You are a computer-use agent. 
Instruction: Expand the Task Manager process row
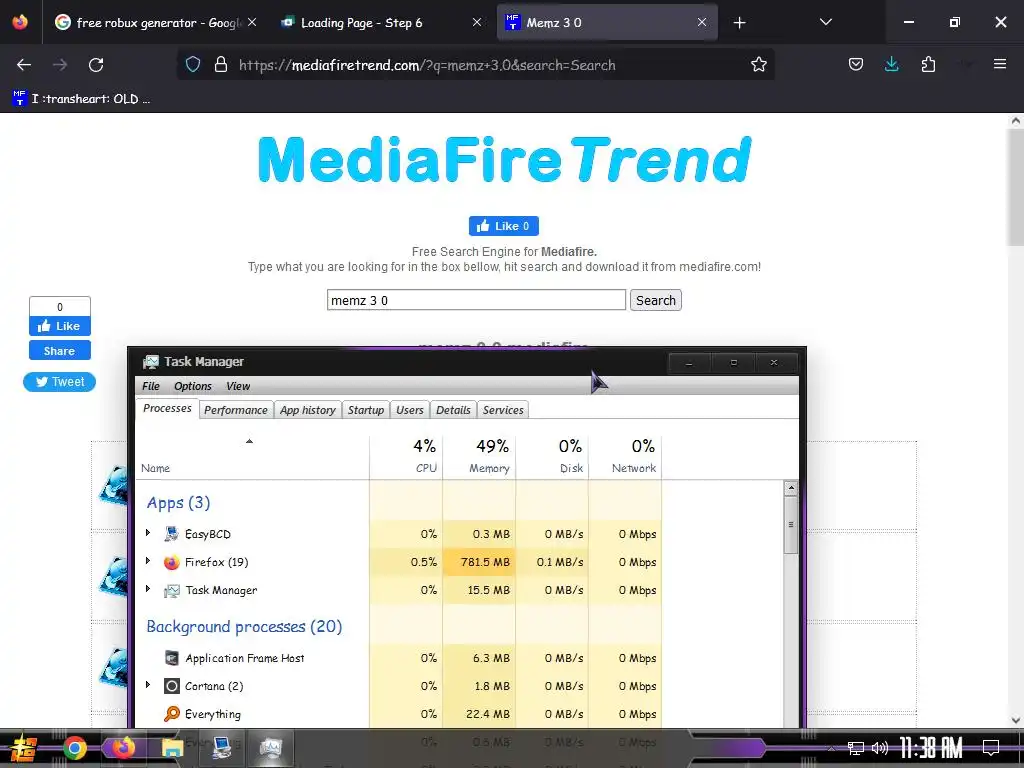[148, 589]
